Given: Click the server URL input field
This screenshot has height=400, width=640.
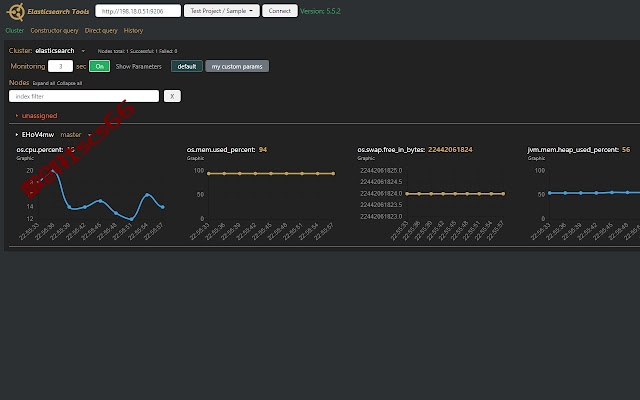Looking at the screenshot, I should click(138, 11).
